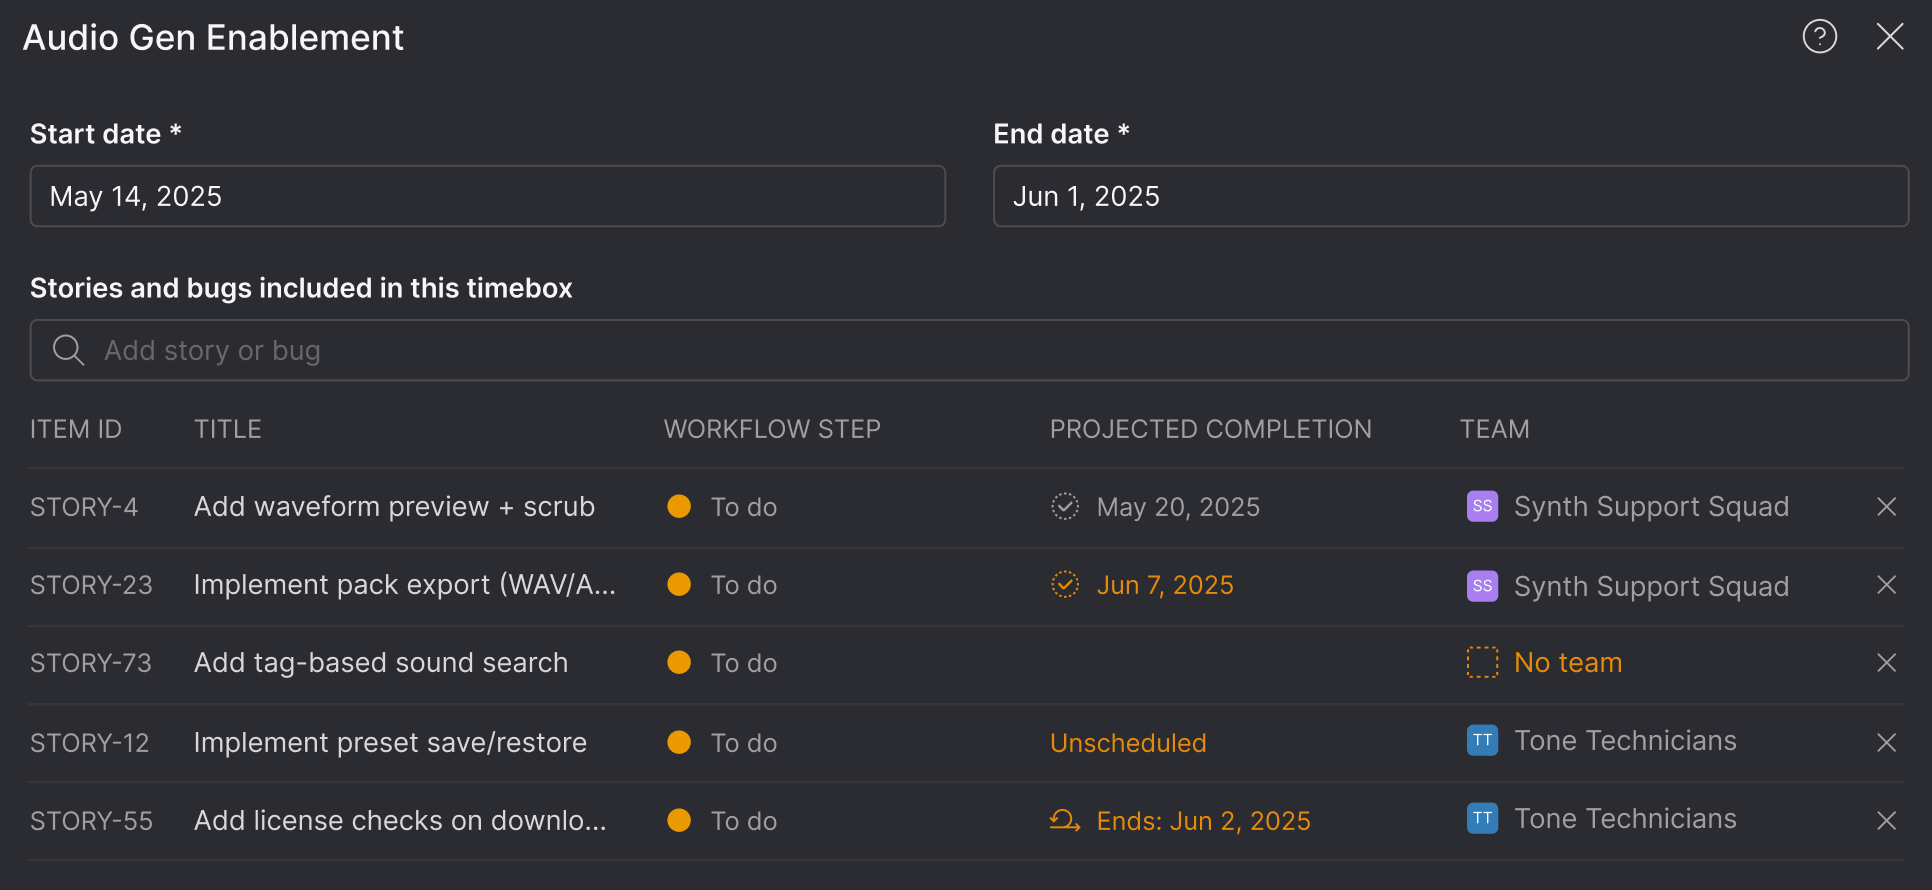Close the Audio Gen Enablement dialog

point(1889,37)
